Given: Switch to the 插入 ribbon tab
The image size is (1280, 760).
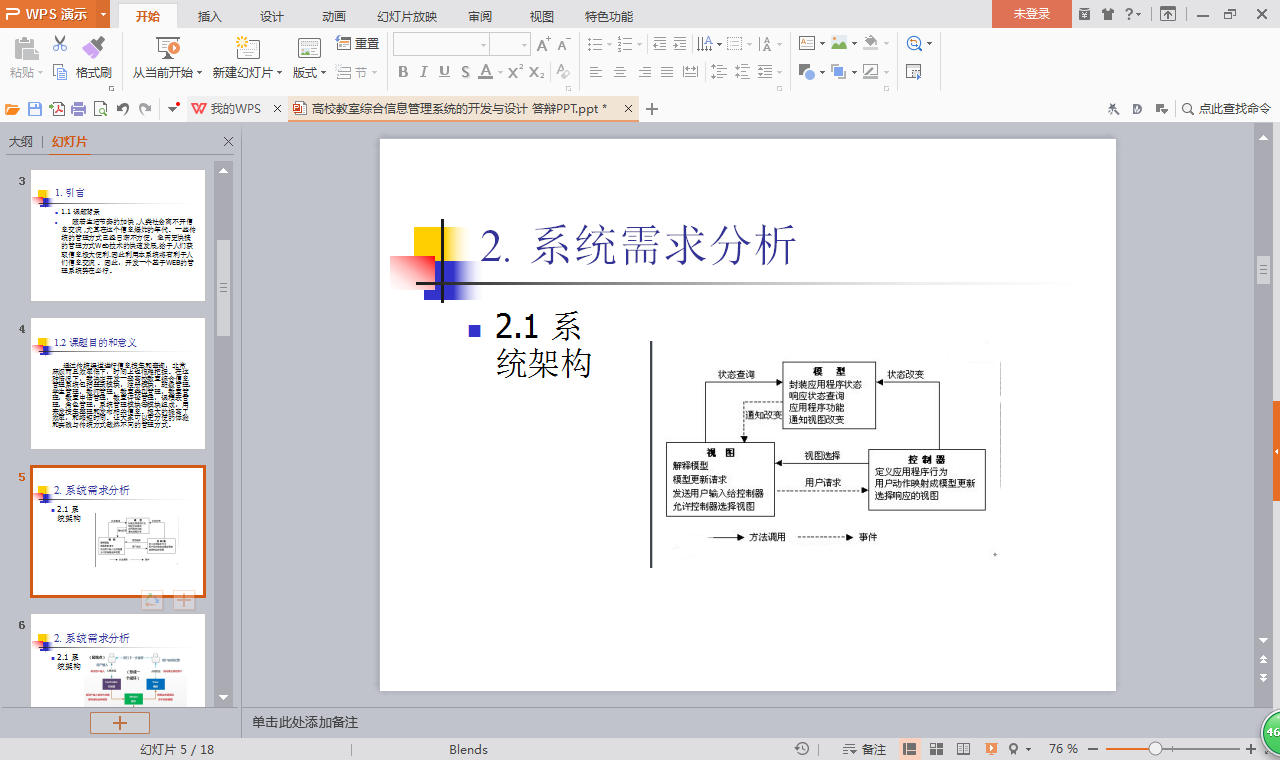Looking at the screenshot, I should click(210, 16).
